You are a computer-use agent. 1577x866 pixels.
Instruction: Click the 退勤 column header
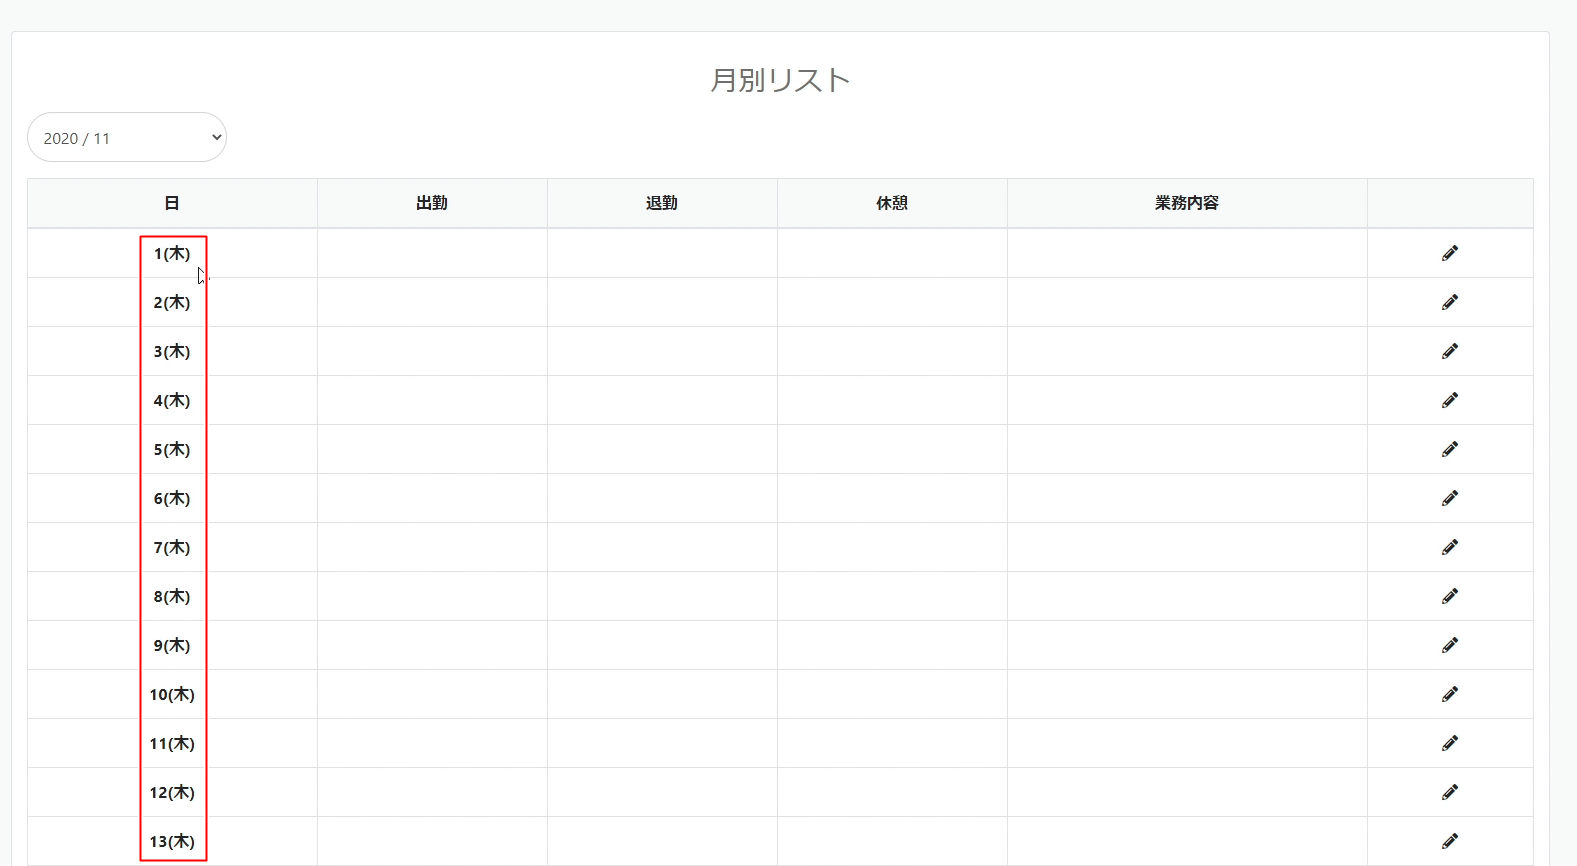(662, 203)
